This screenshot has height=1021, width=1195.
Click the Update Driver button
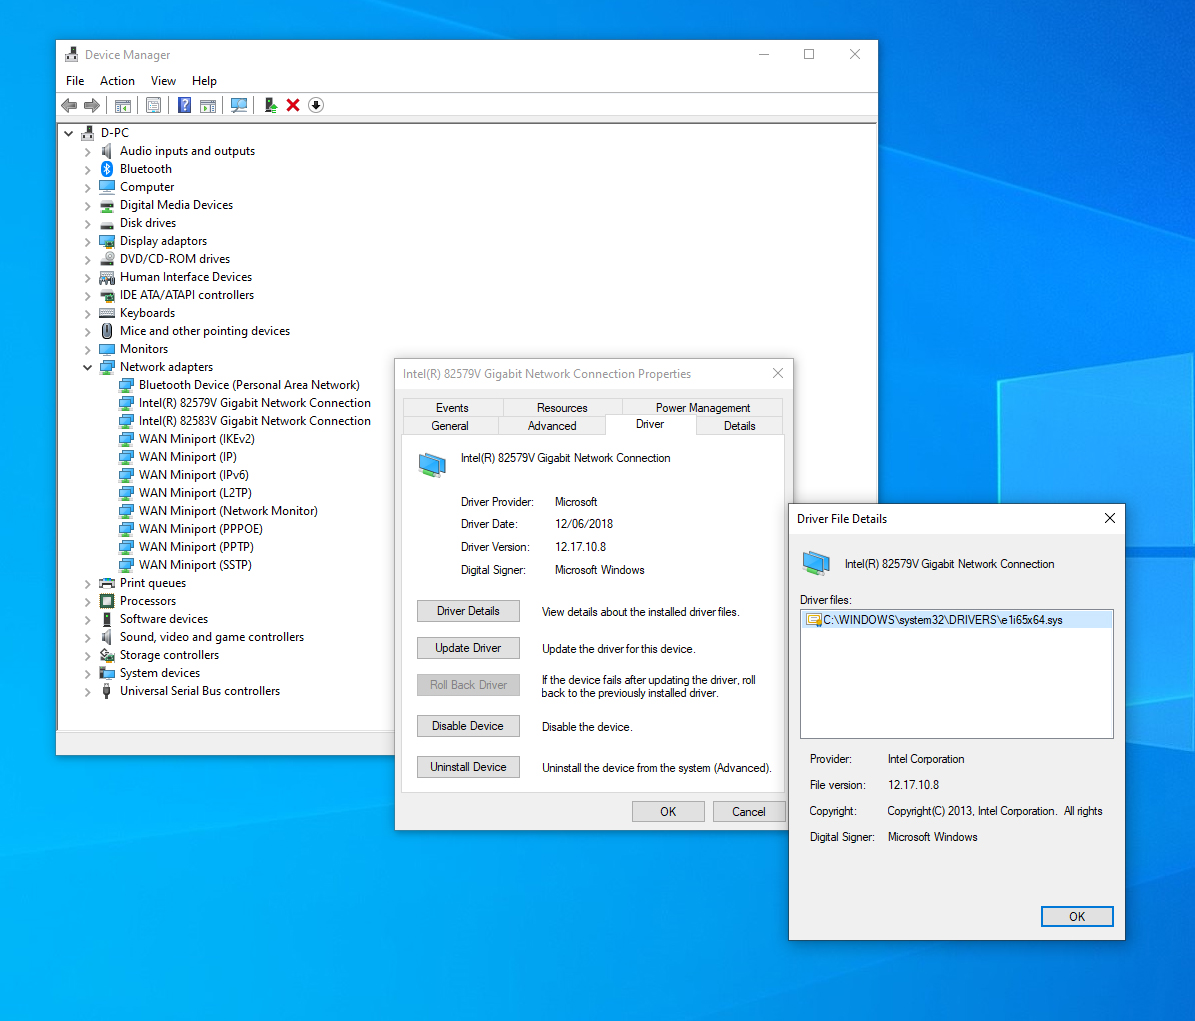pos(468,648)
